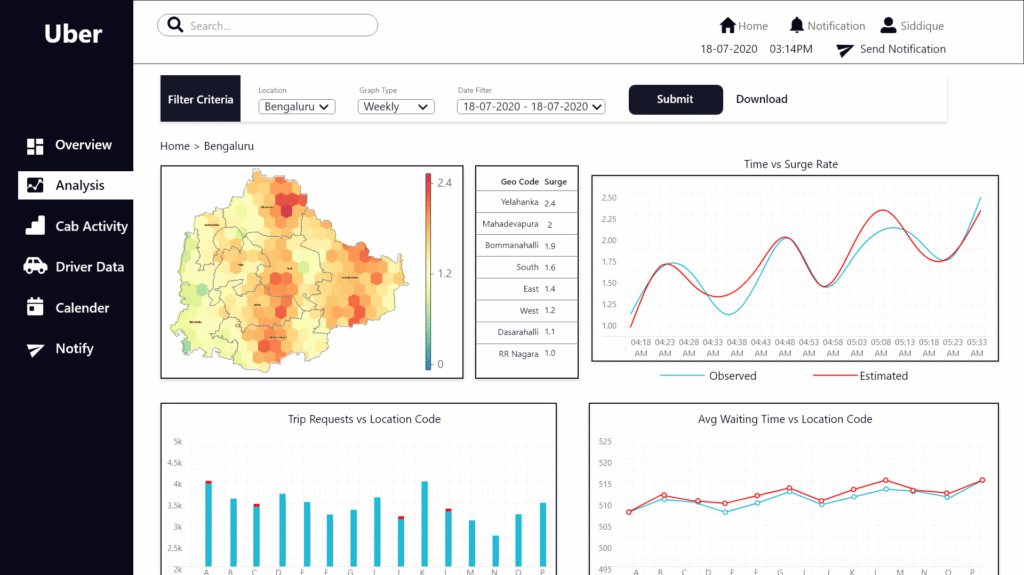Expand the Date Filter range dropdown

click(x=531, y=106)
